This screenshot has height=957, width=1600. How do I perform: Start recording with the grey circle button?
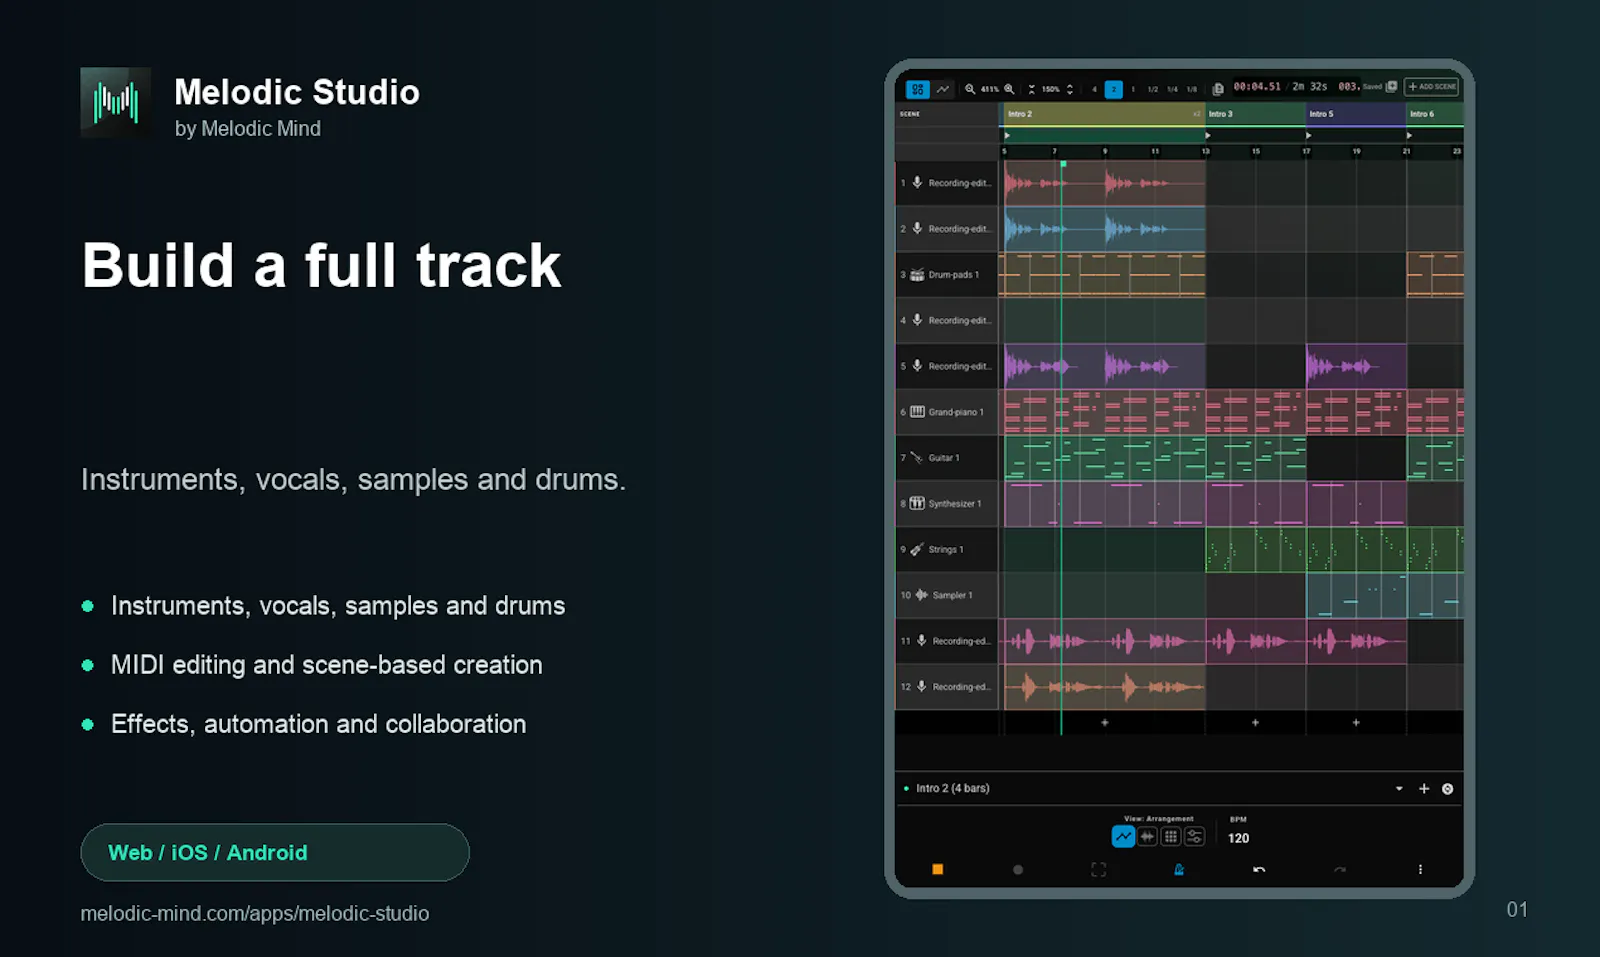pos(1018,870)
